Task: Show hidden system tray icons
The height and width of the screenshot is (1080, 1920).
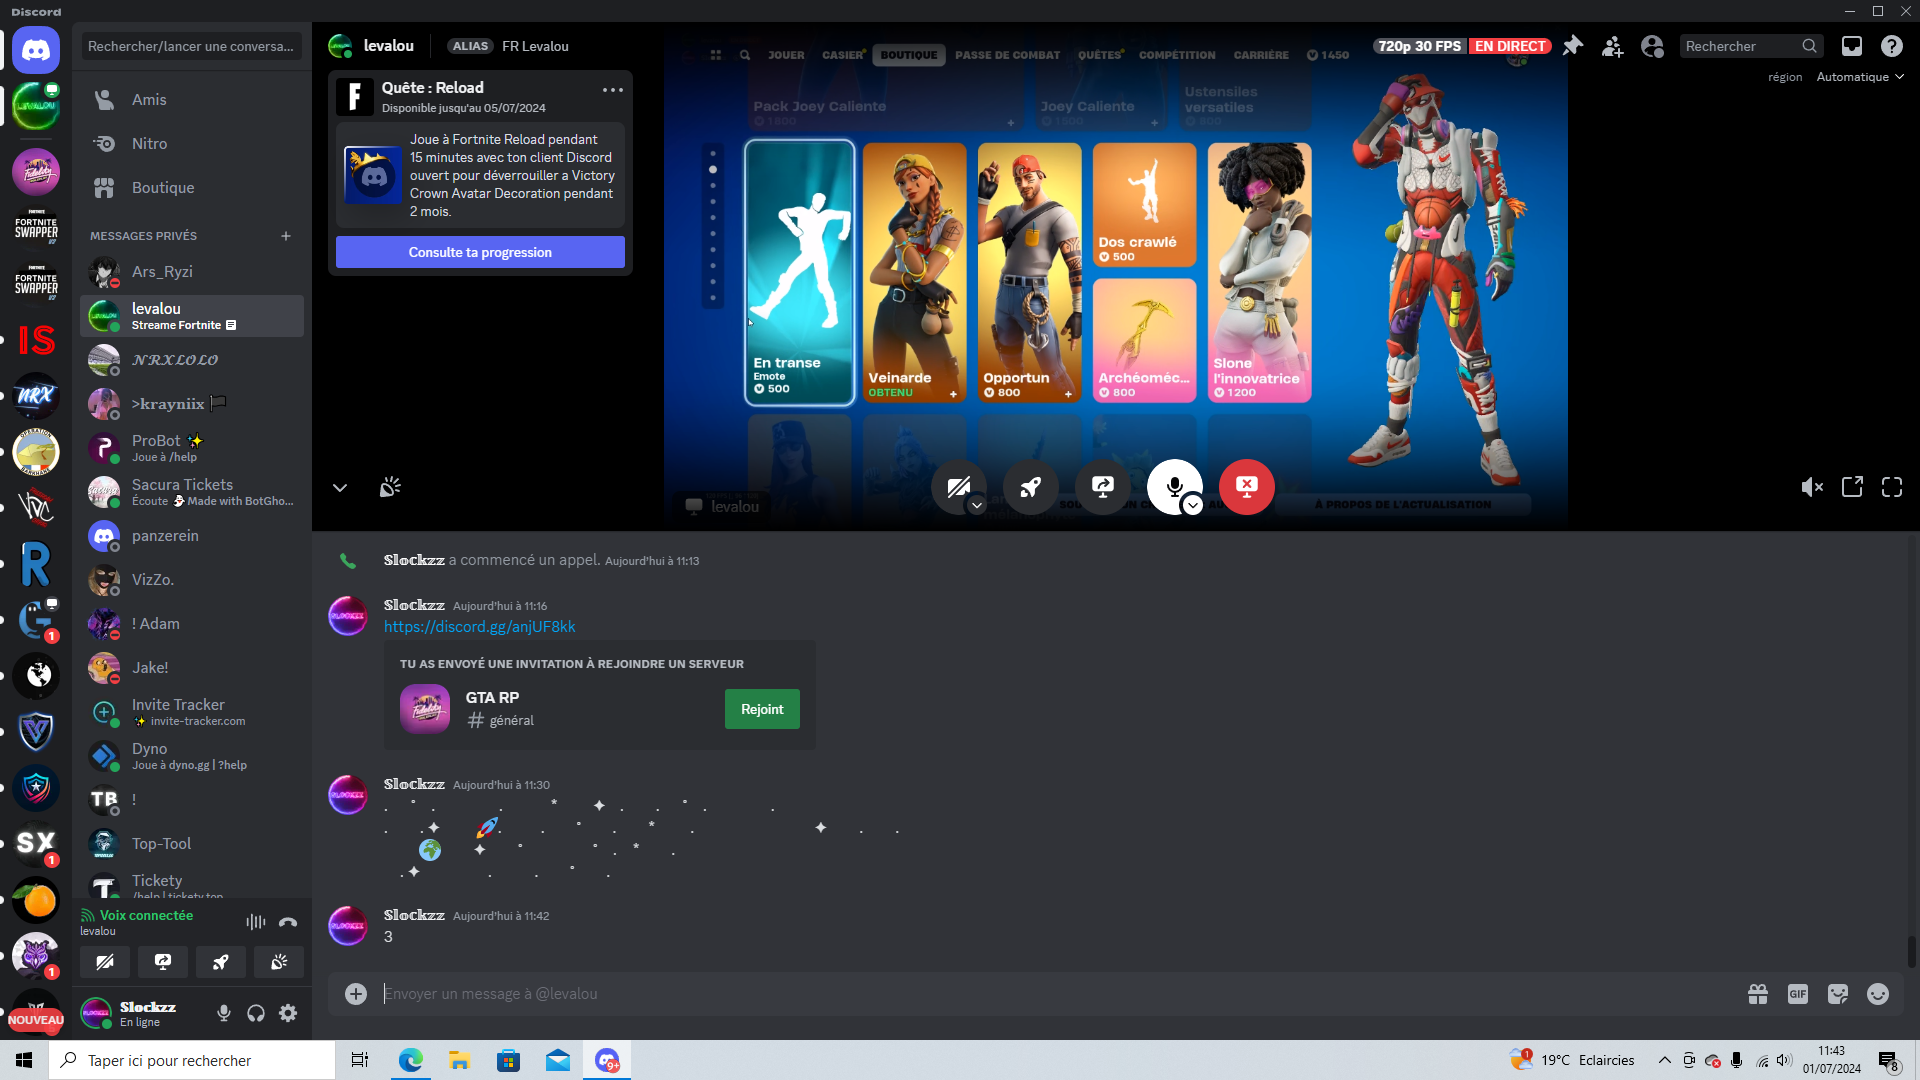Action: (1664, 1060)
